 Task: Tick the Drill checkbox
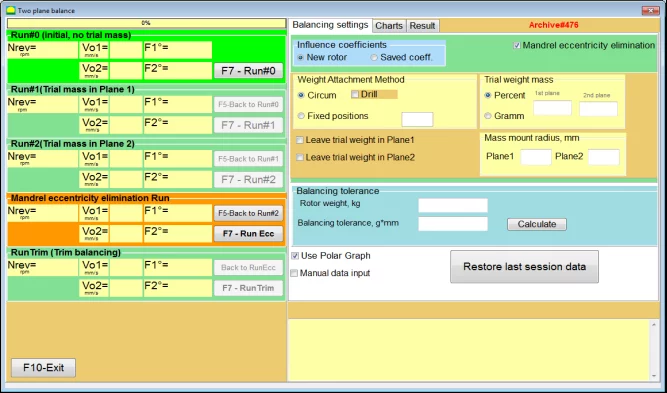pyautogui.click(x=355, y=94)
